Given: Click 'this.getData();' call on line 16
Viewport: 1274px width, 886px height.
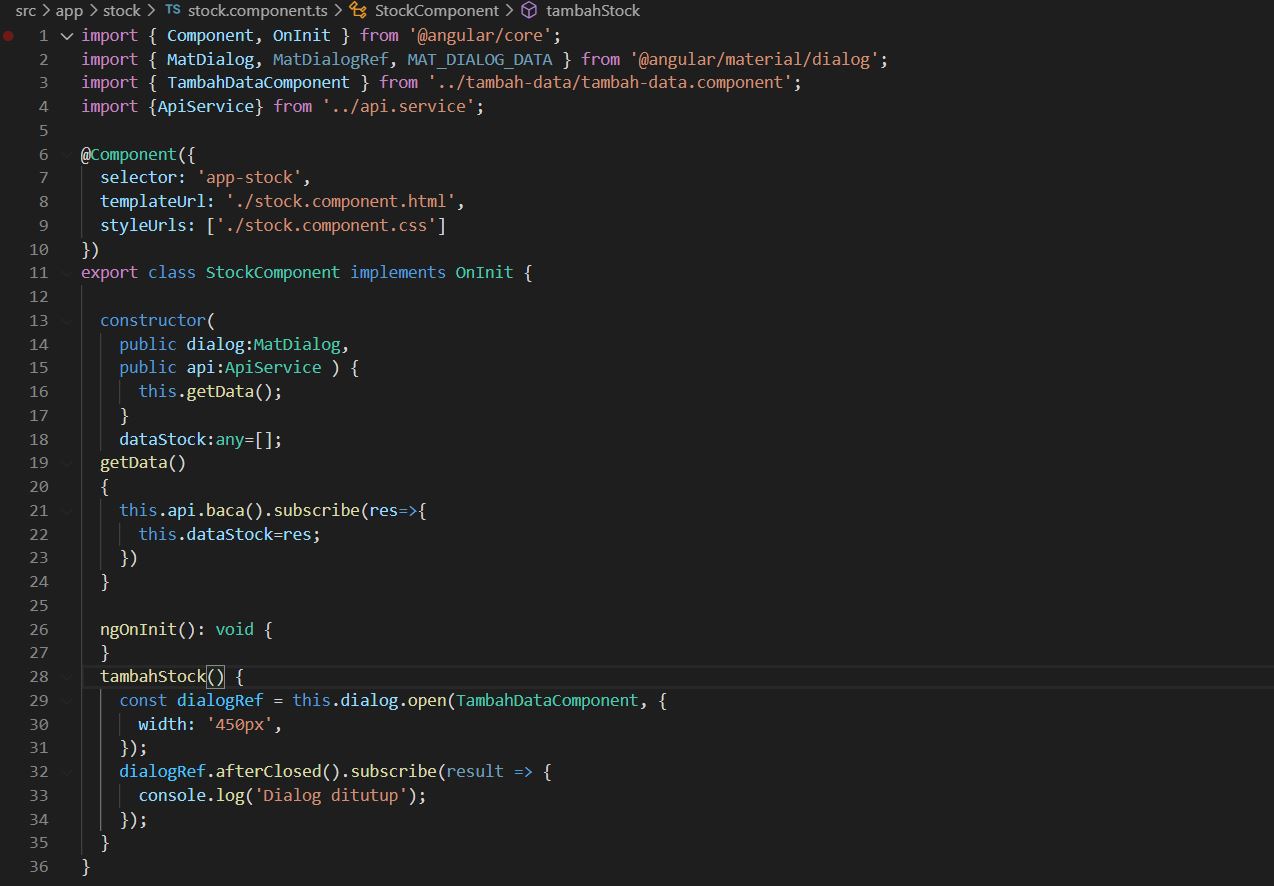Looking at the screenshot, I should click(x=211, y=391).
